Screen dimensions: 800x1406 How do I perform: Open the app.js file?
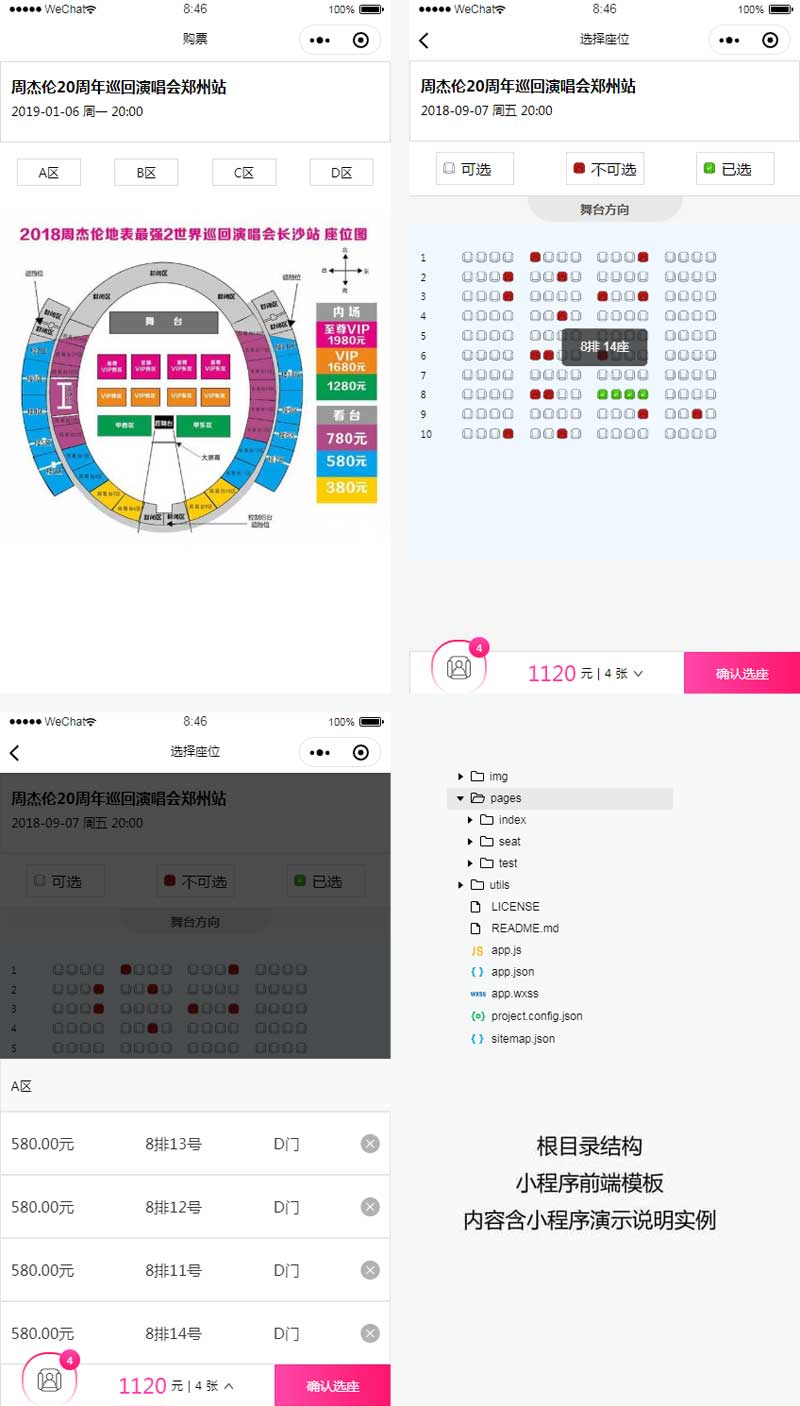506,950
